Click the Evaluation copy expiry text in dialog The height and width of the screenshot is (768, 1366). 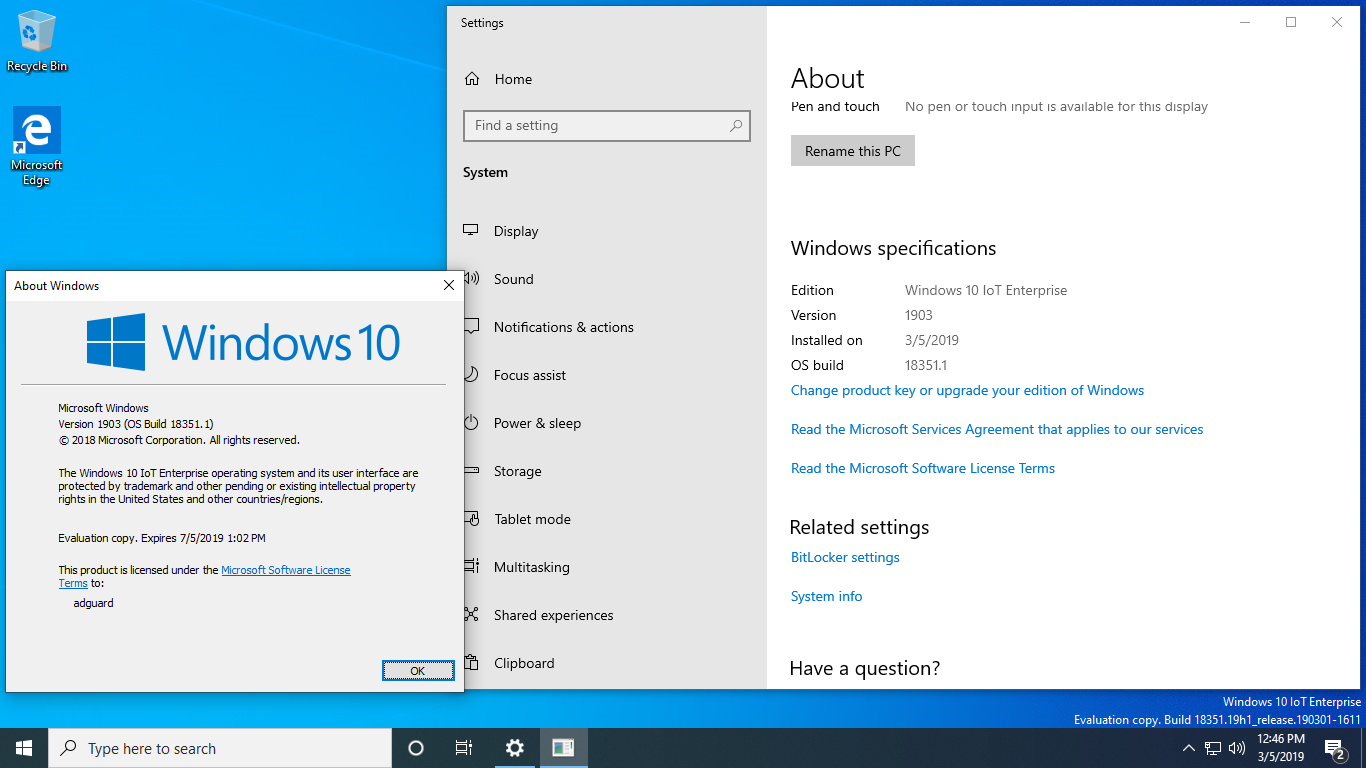(162, 538)
